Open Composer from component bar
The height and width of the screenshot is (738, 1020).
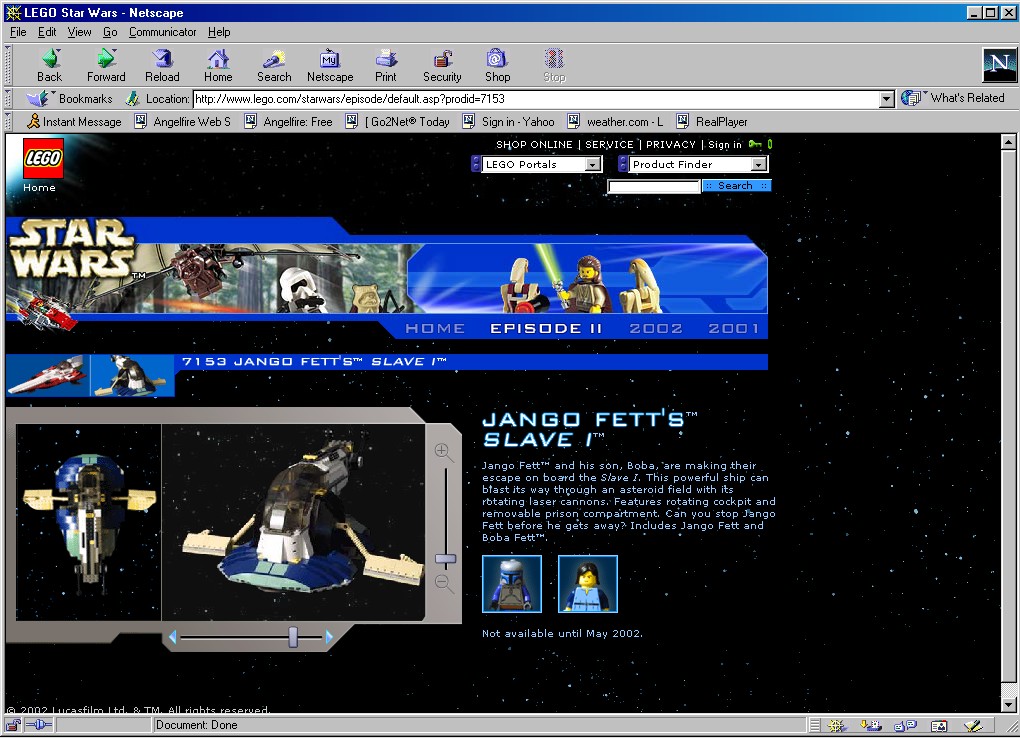(973, 725)
